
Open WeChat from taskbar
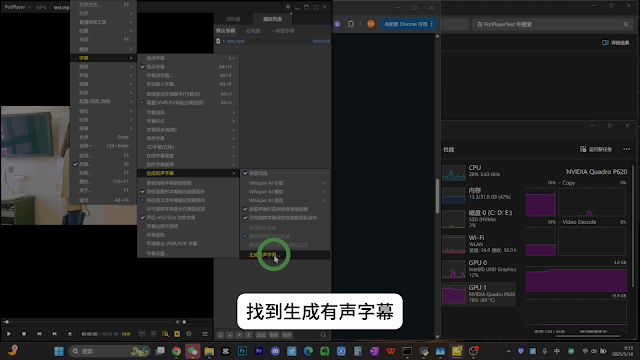pos(193,351)
